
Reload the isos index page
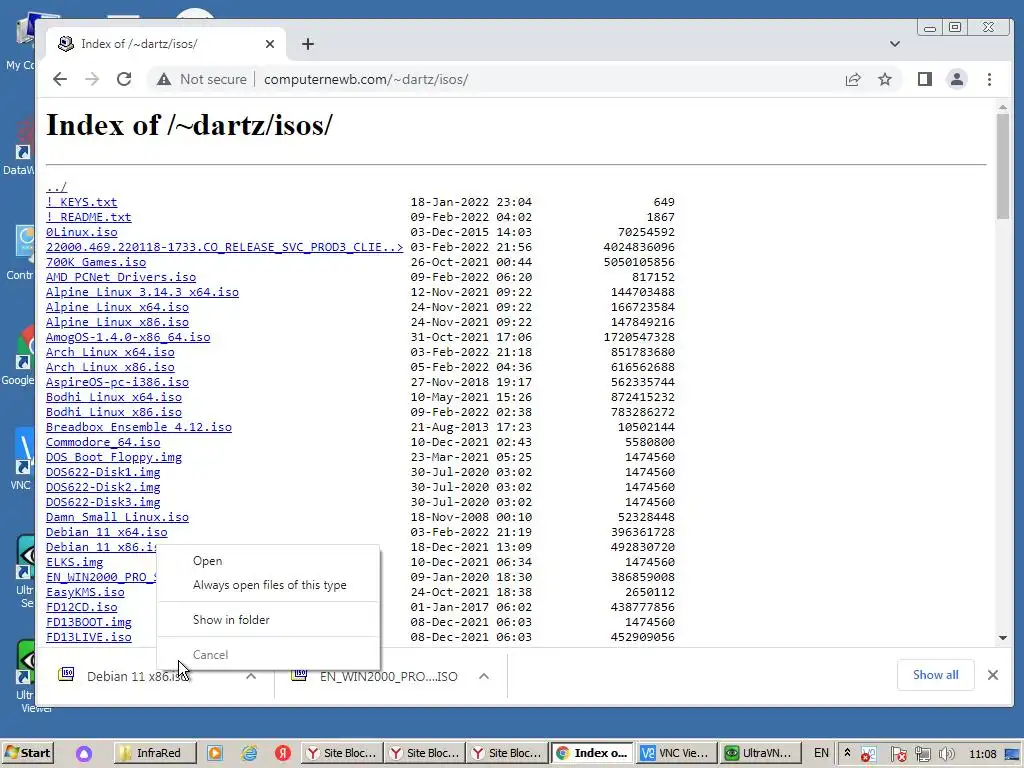(x=124, y=80)
